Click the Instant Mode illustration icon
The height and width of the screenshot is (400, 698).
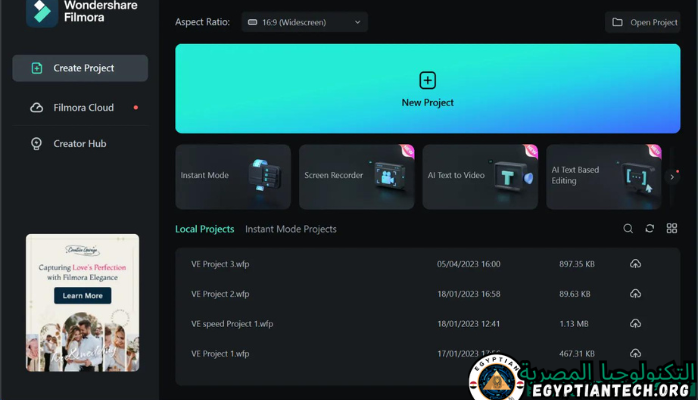pyautogui.click(x=264, y=175)
